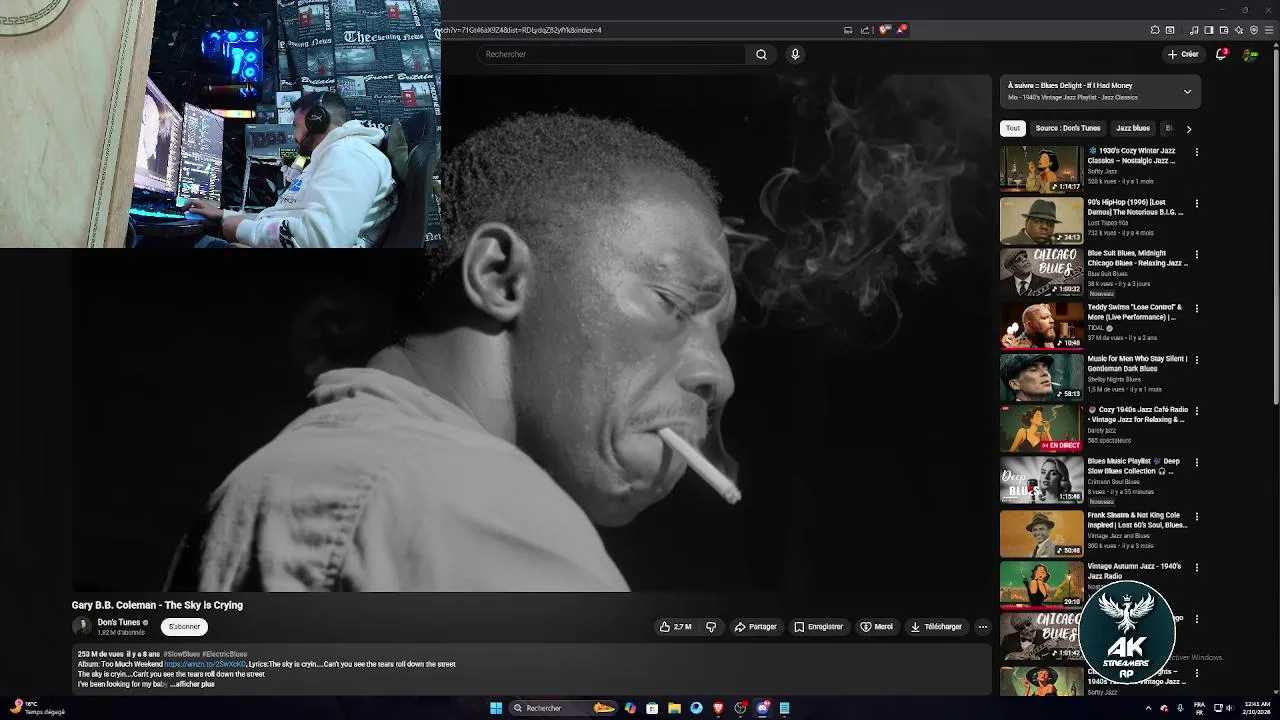Like the video (2,7 M thumbs up)
The width and height of the screenshot is (1280, 720).
tap(676, 627)
